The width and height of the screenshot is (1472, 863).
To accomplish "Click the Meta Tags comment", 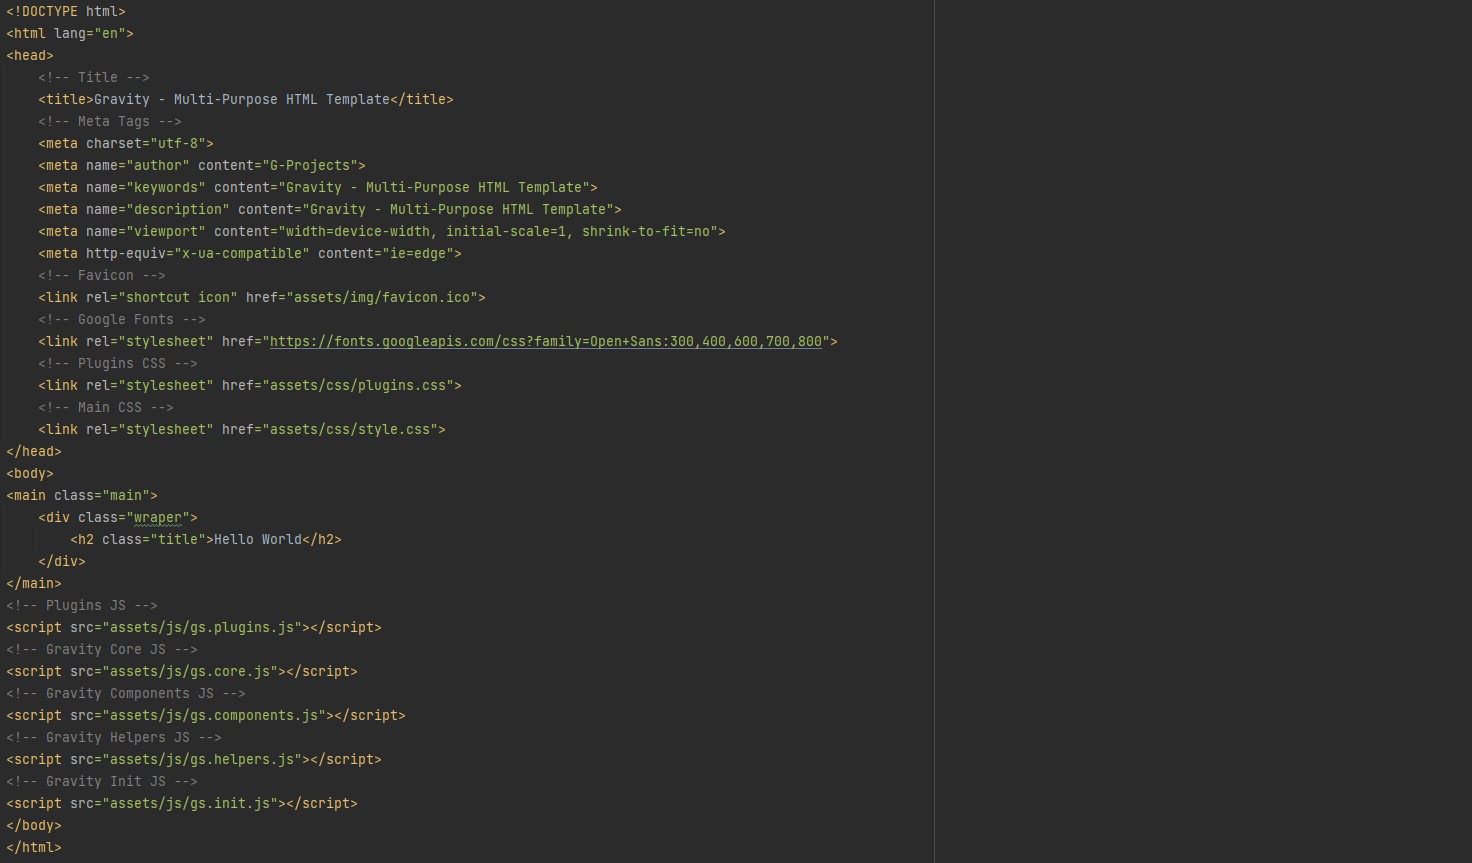I will pos(110,122).
